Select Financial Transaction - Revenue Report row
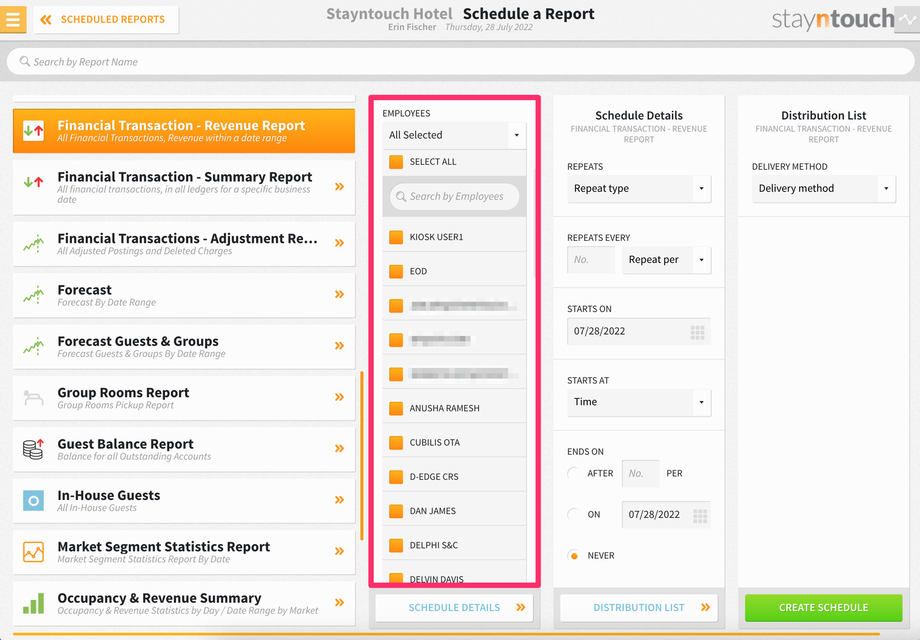Image resolution: width=920 pixels, height=640 pixels. tap(184, 131)
